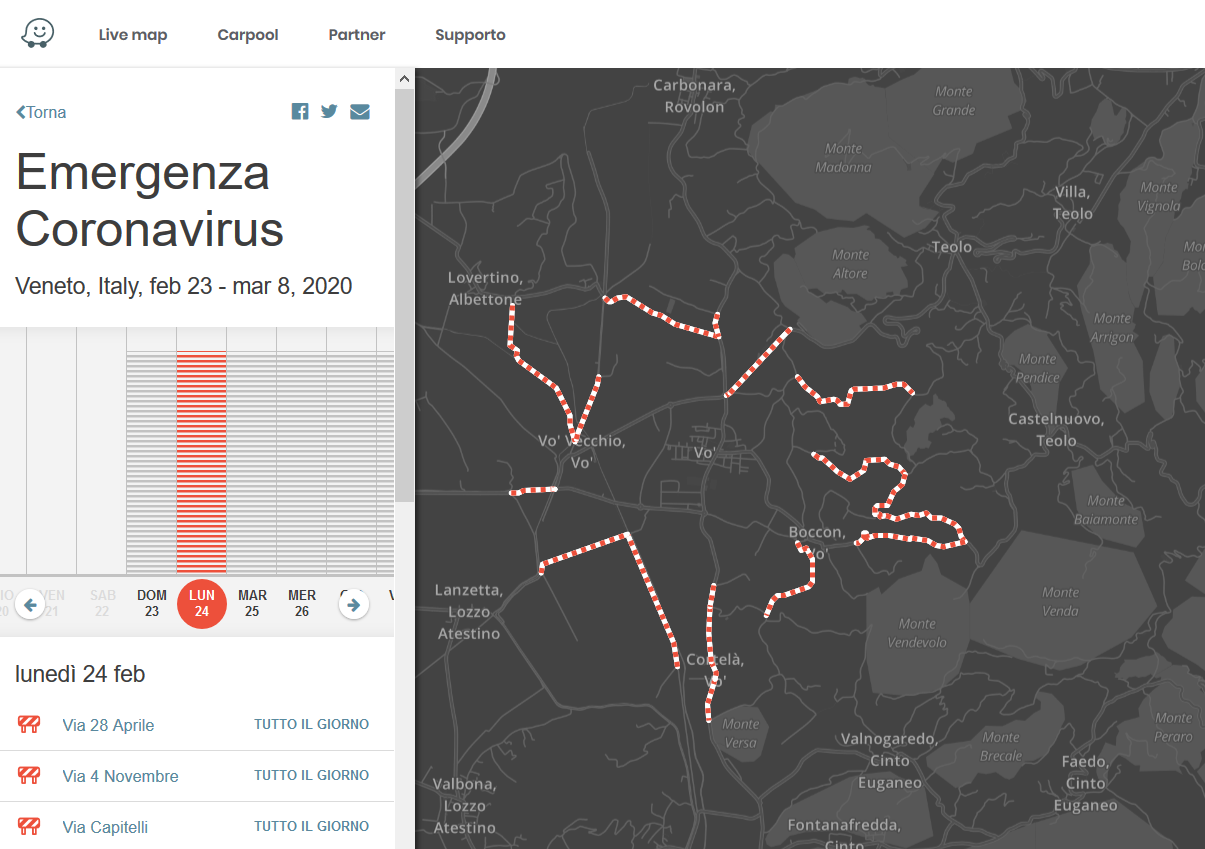Click the barrier icon next to Via 4 Novembre
The image size is (1205, 849).
pyautogui.click(x=29, y=774)
